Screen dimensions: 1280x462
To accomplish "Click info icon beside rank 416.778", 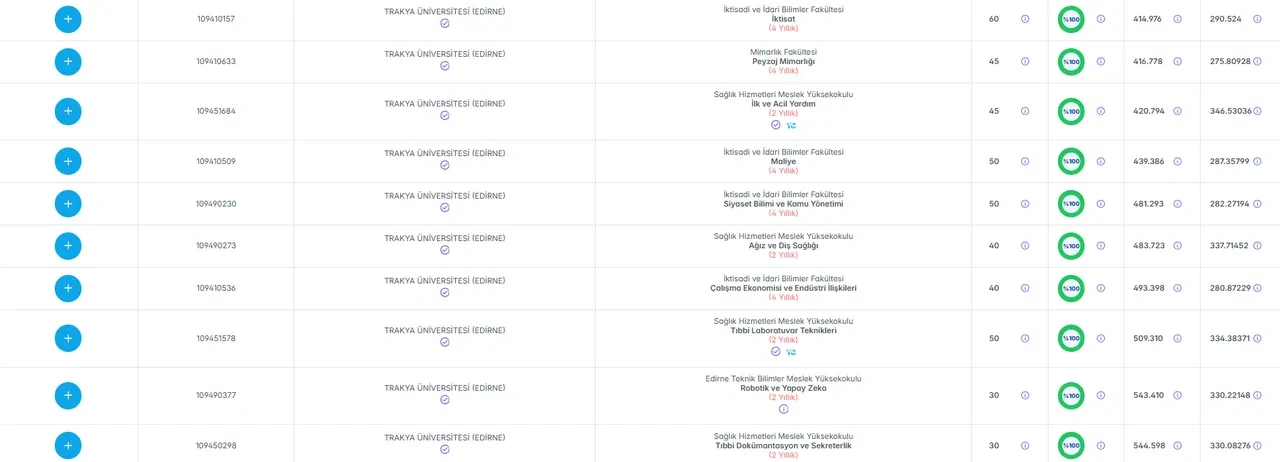I will point(1177,61).
